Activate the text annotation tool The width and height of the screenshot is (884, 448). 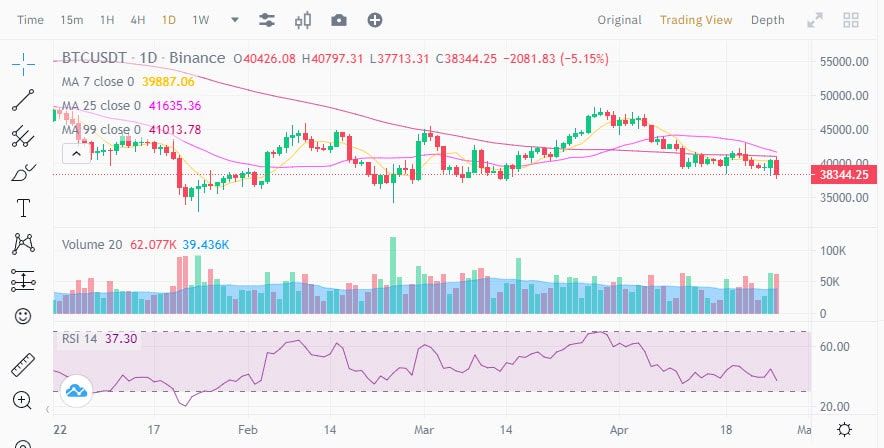point(23,208)
